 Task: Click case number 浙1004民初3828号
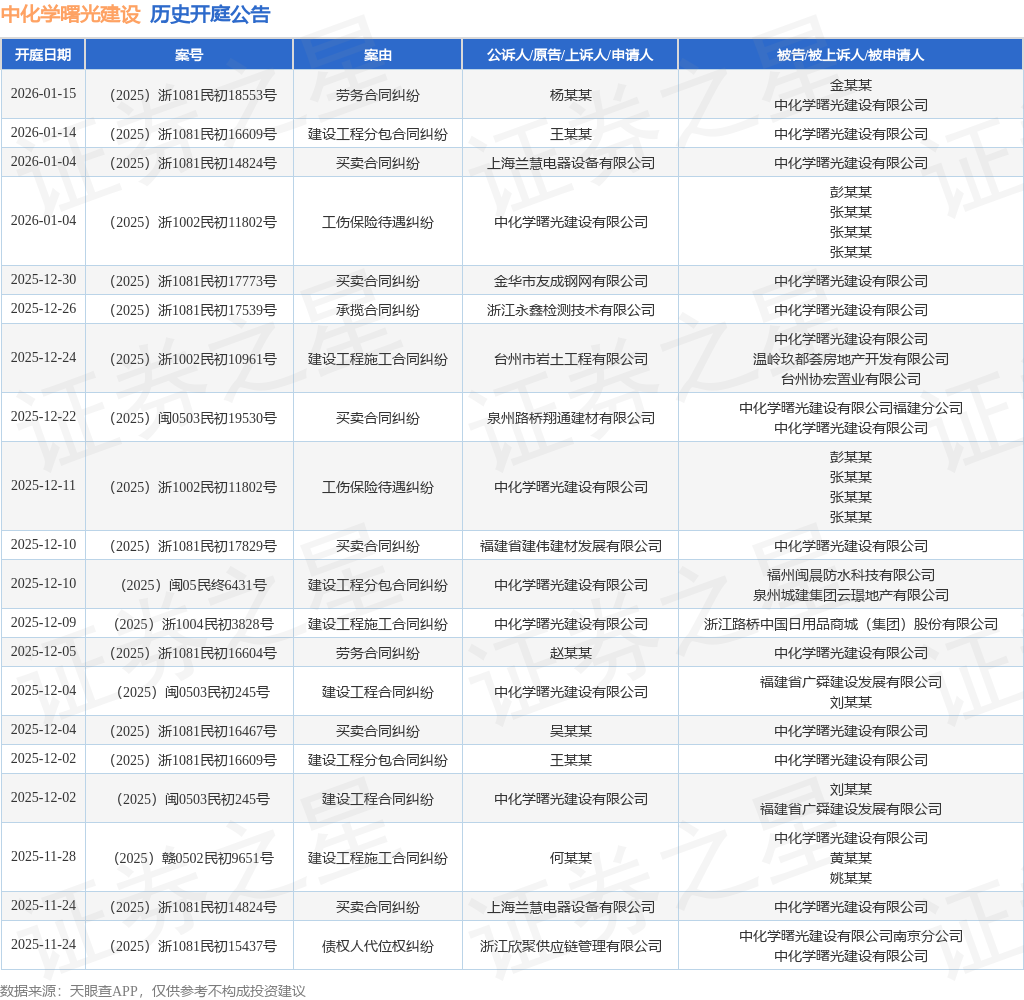(194, 624)
